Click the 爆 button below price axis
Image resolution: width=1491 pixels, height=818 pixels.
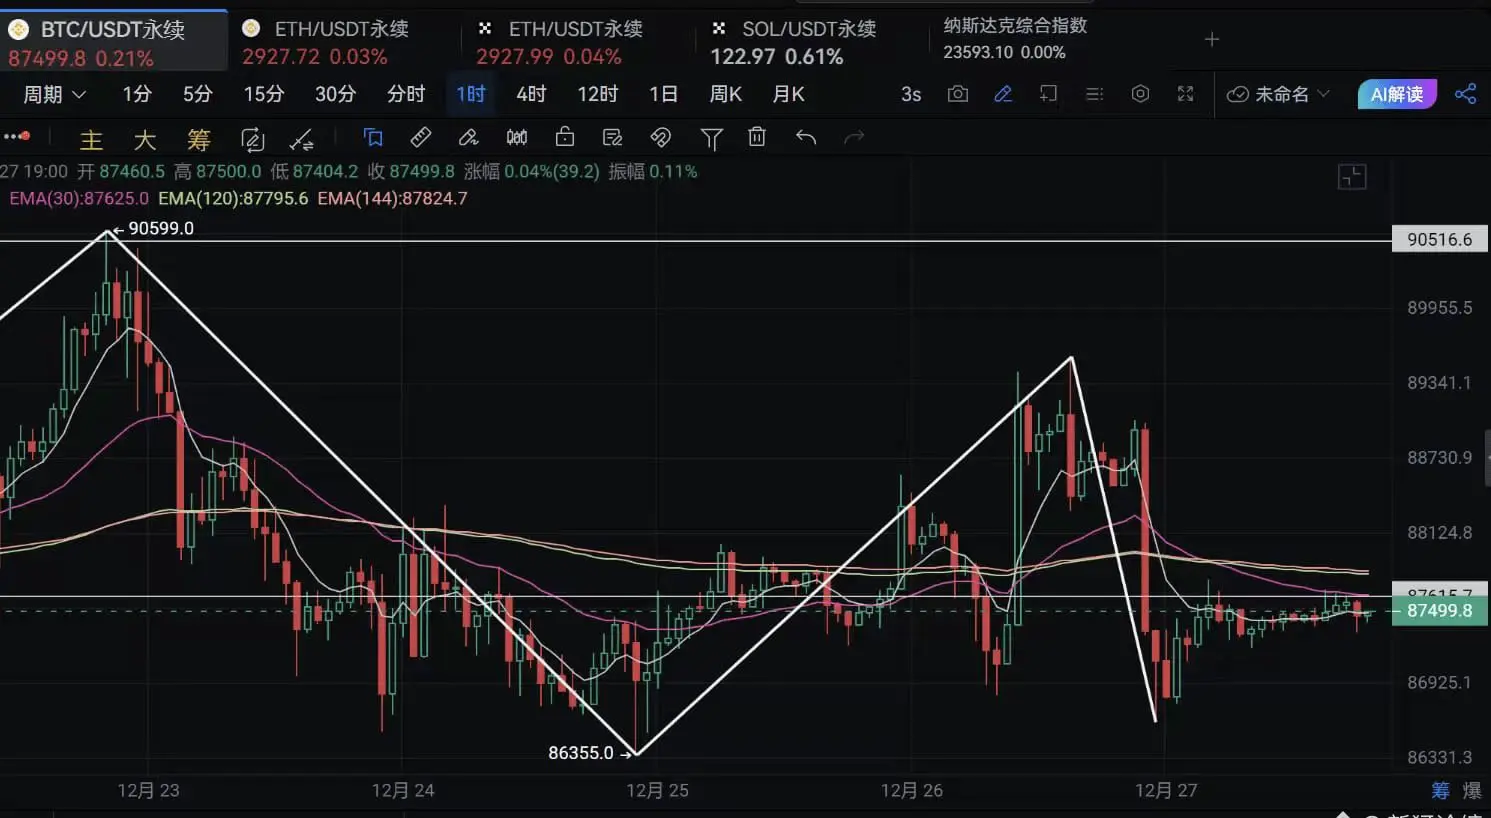click(x=1472, y=791)
